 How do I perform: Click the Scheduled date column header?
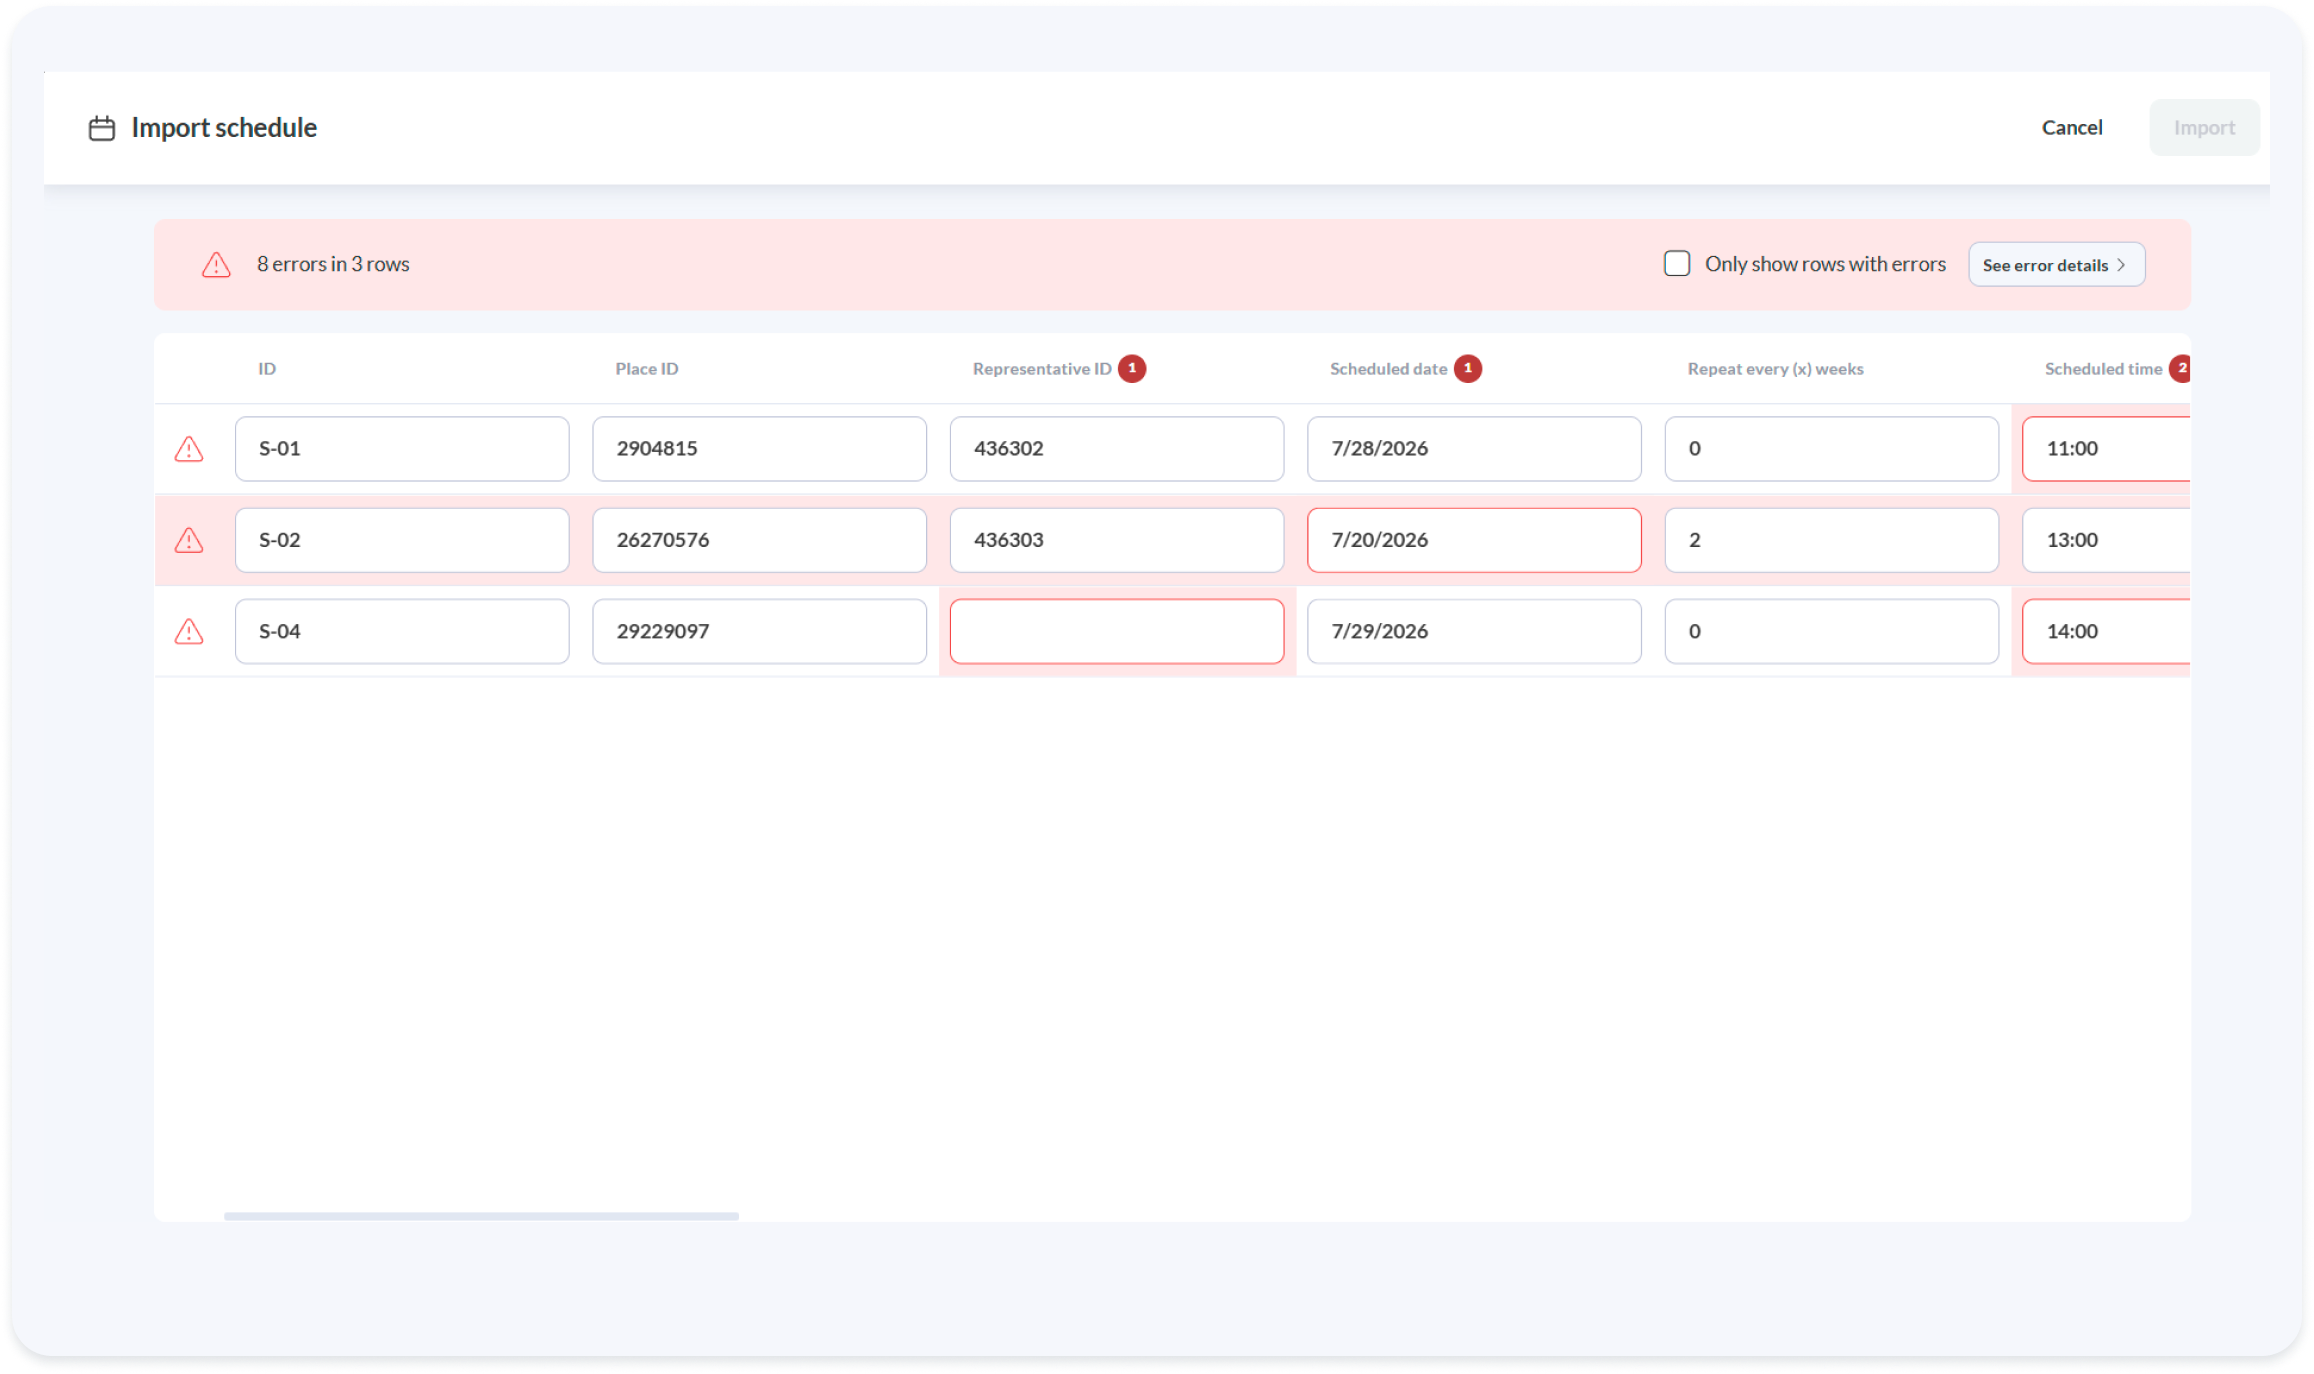(1389, 369)
